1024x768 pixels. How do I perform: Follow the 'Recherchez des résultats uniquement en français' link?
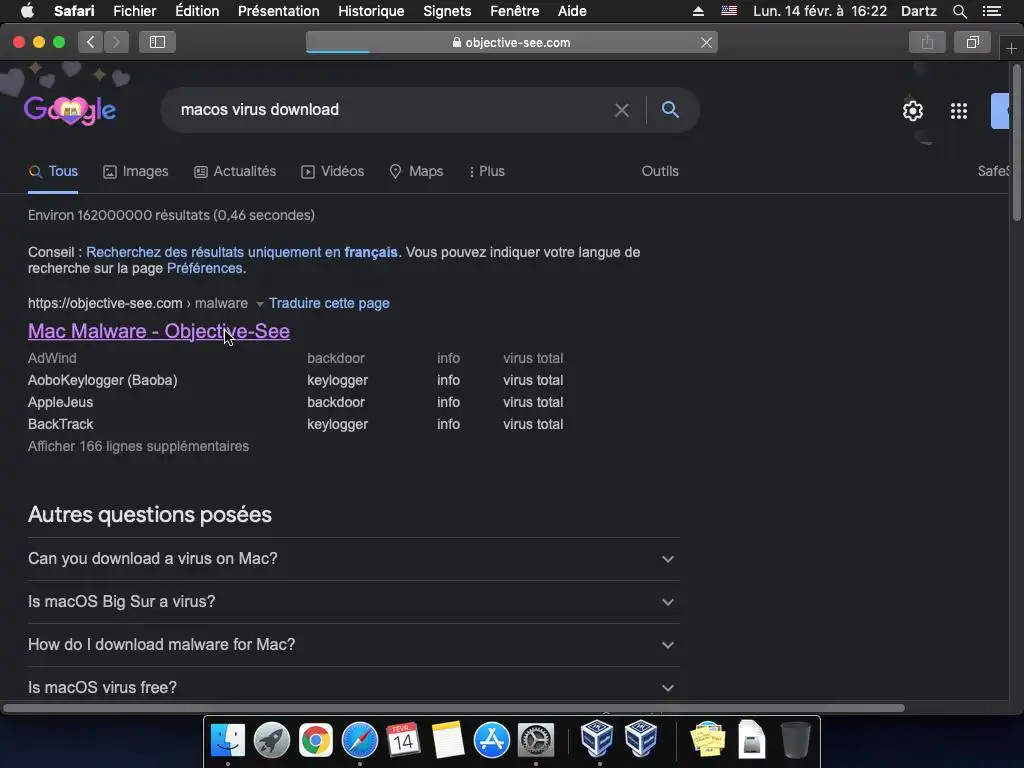tap(242, 252)
